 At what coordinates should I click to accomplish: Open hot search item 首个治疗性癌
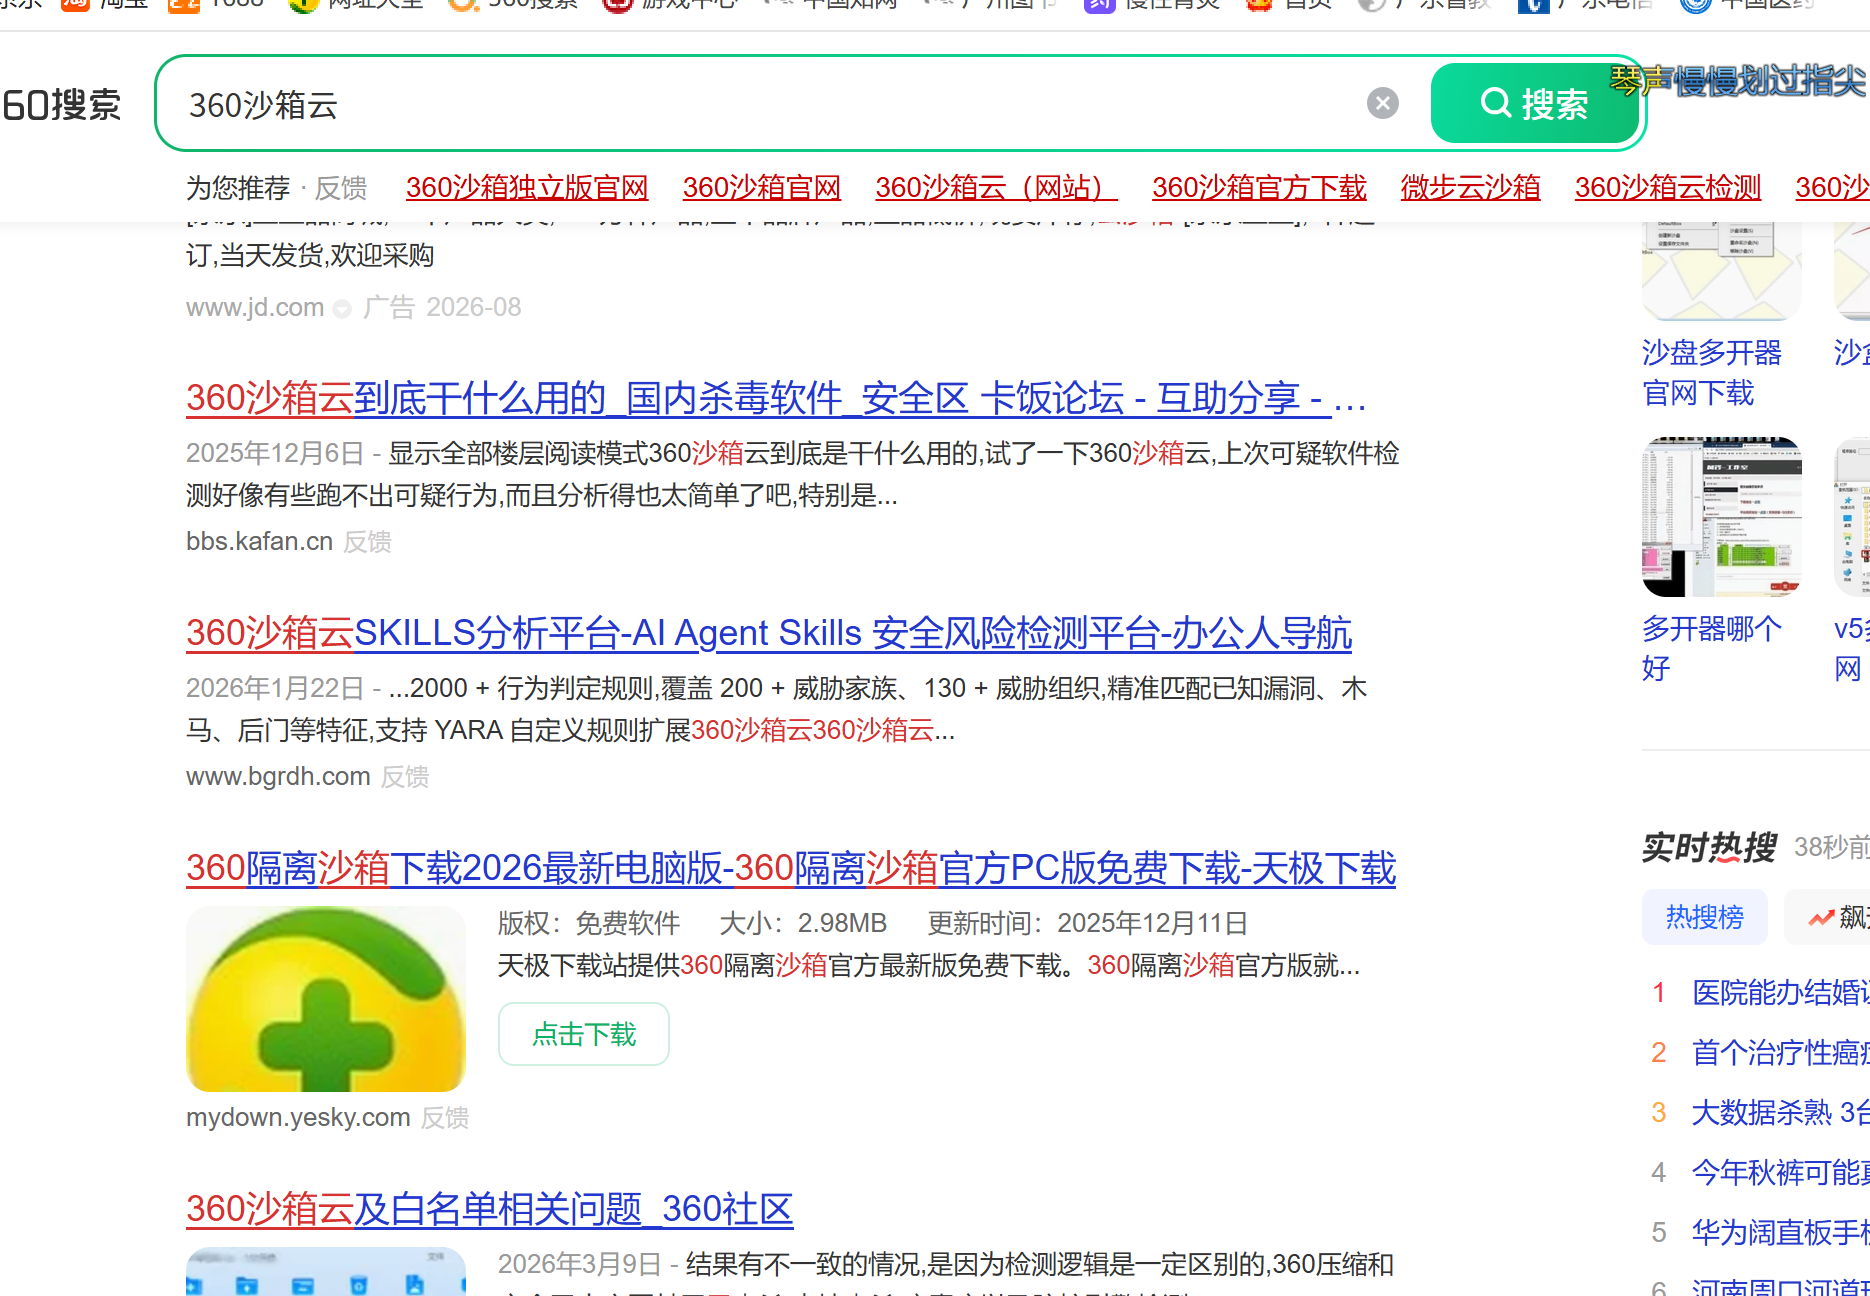(x=1780, y=1052)
